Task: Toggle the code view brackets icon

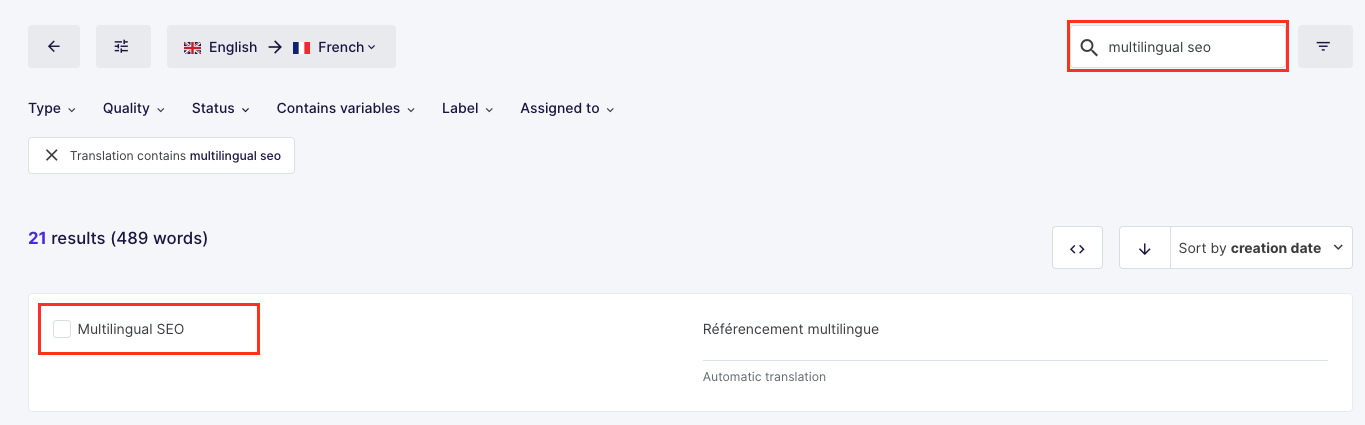Action: tap(1077, 248)
